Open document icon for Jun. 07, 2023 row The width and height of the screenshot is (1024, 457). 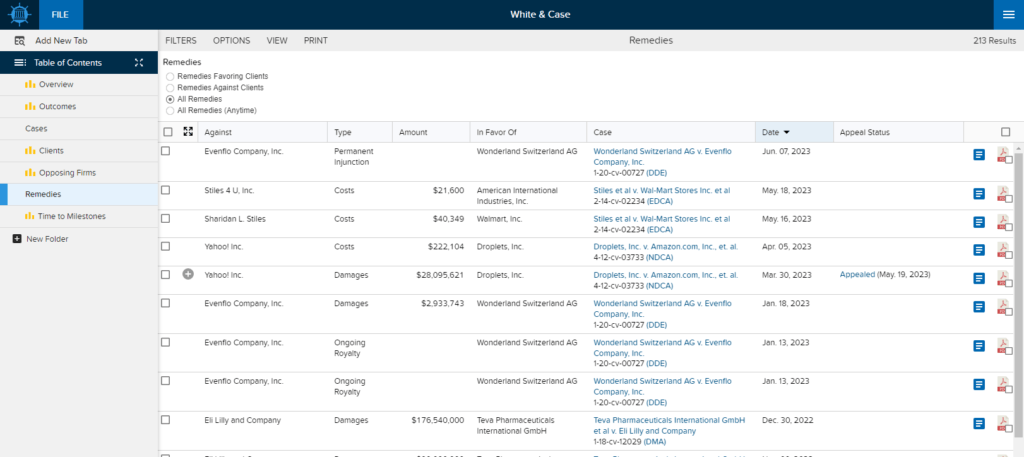tap(979, 155)
